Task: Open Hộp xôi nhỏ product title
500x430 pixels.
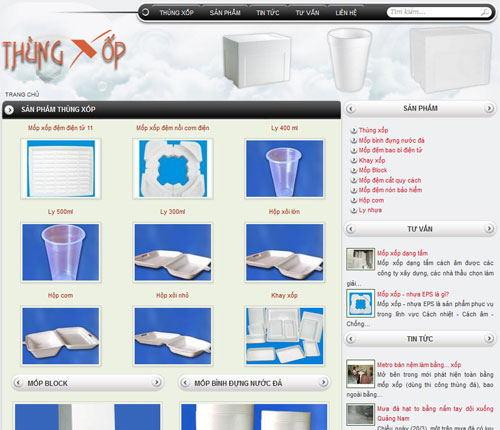Action: 173,295
